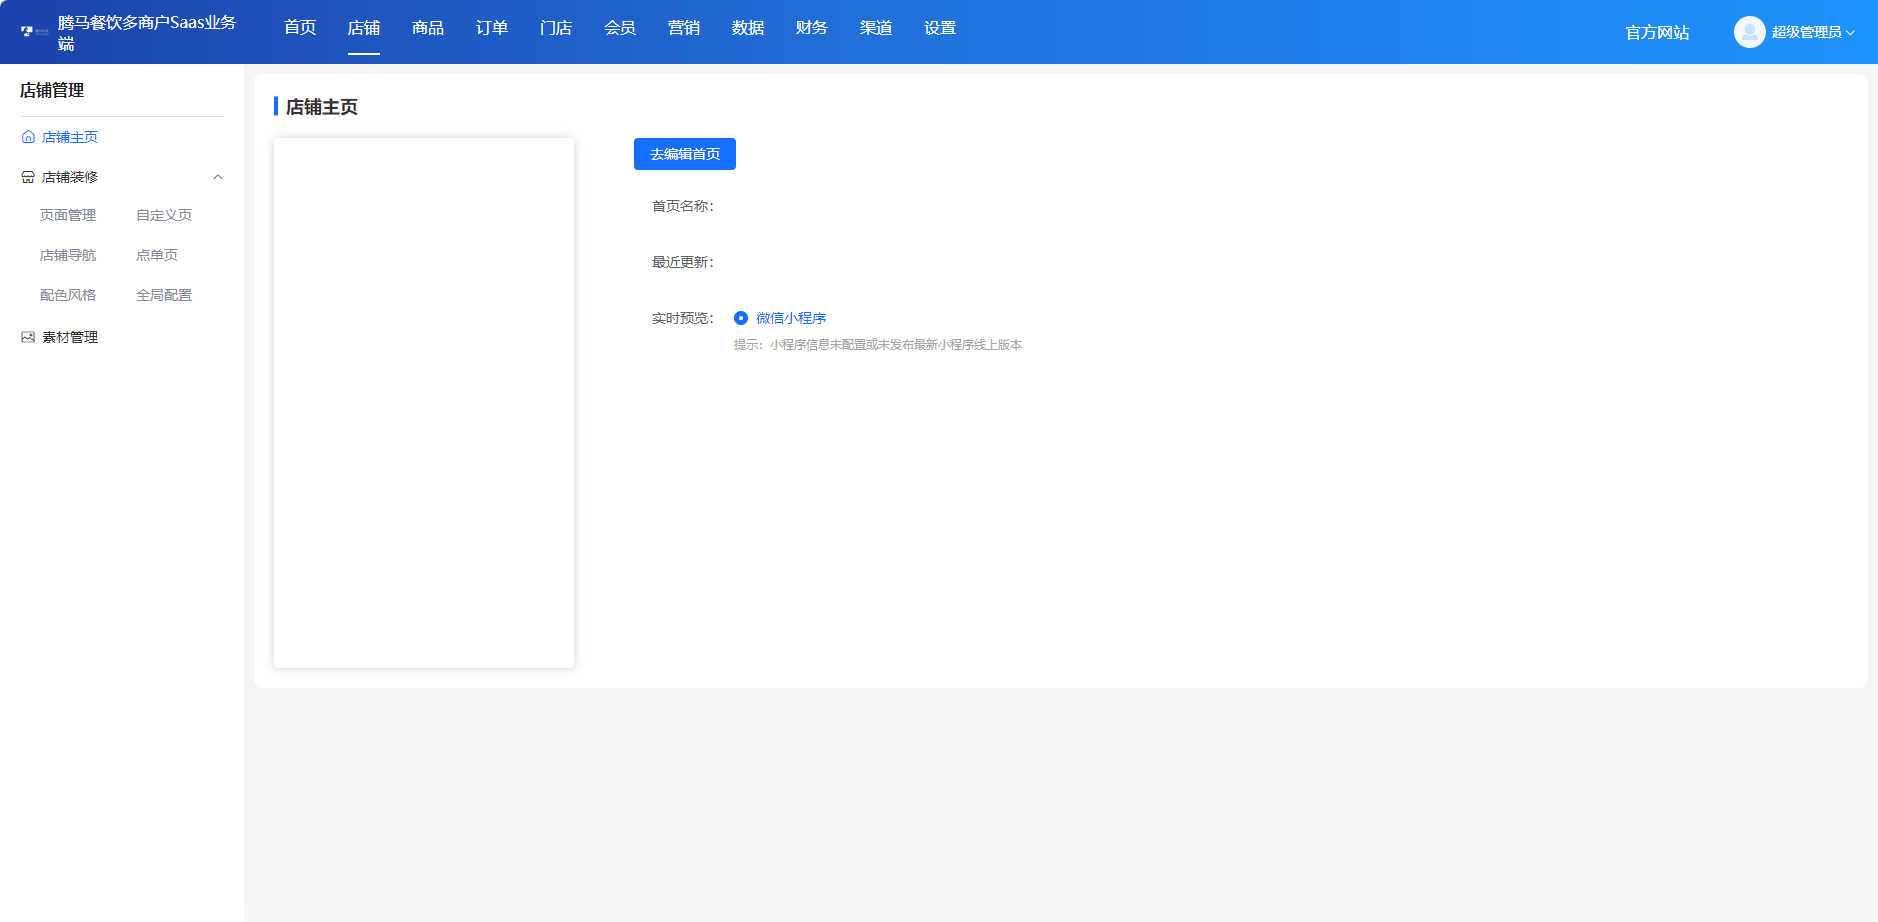Collapse the 店铺装修 sidebar section
The image size is (1878, 922).
tap(218, 177)
